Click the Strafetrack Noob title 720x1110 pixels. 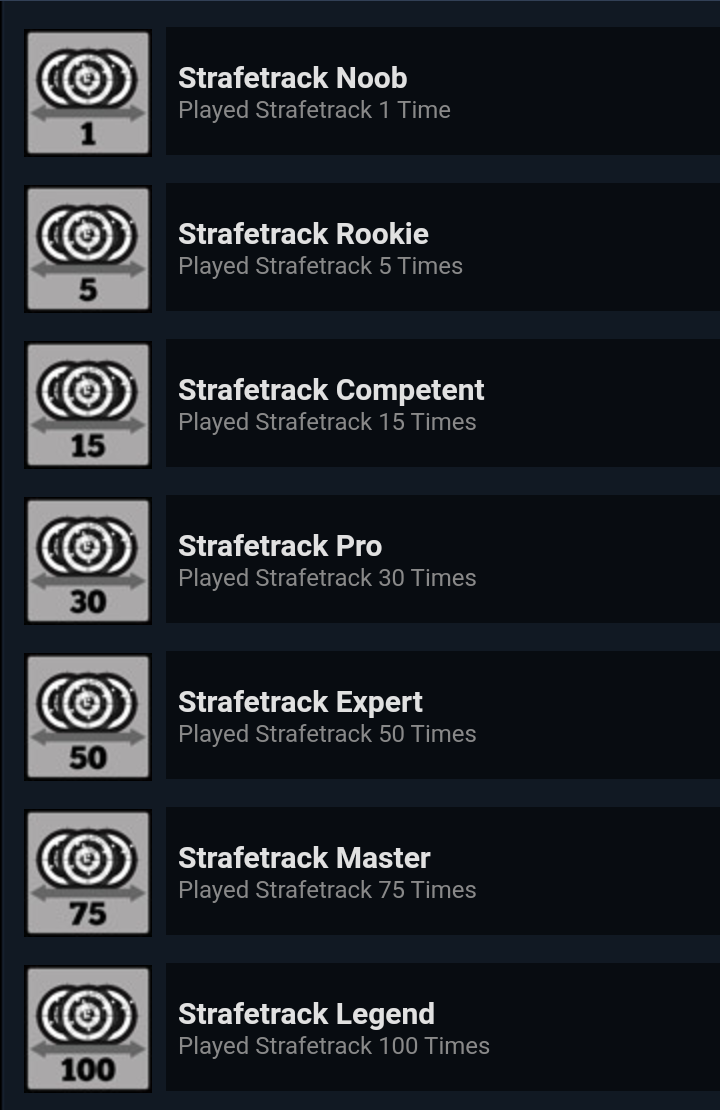pyautogui.click(x=292, y=78)
